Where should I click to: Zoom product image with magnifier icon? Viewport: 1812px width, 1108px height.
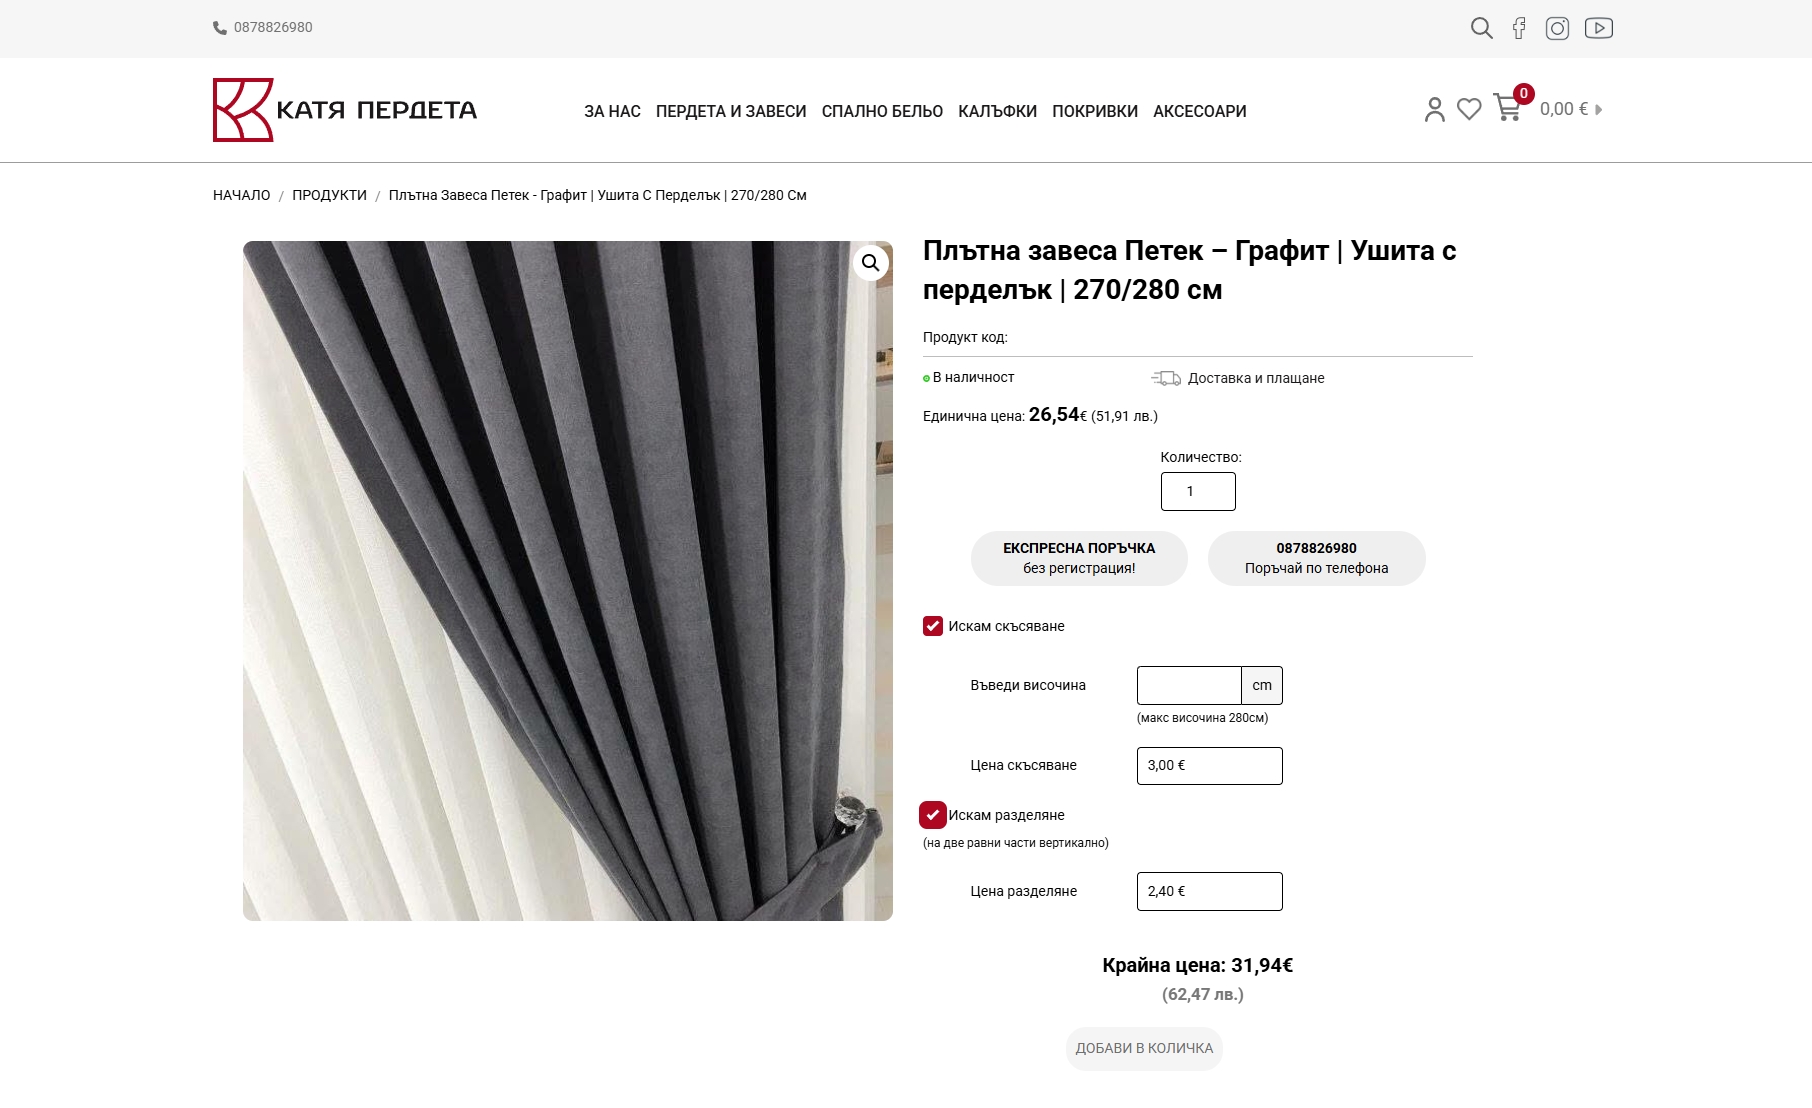point(870,263)
